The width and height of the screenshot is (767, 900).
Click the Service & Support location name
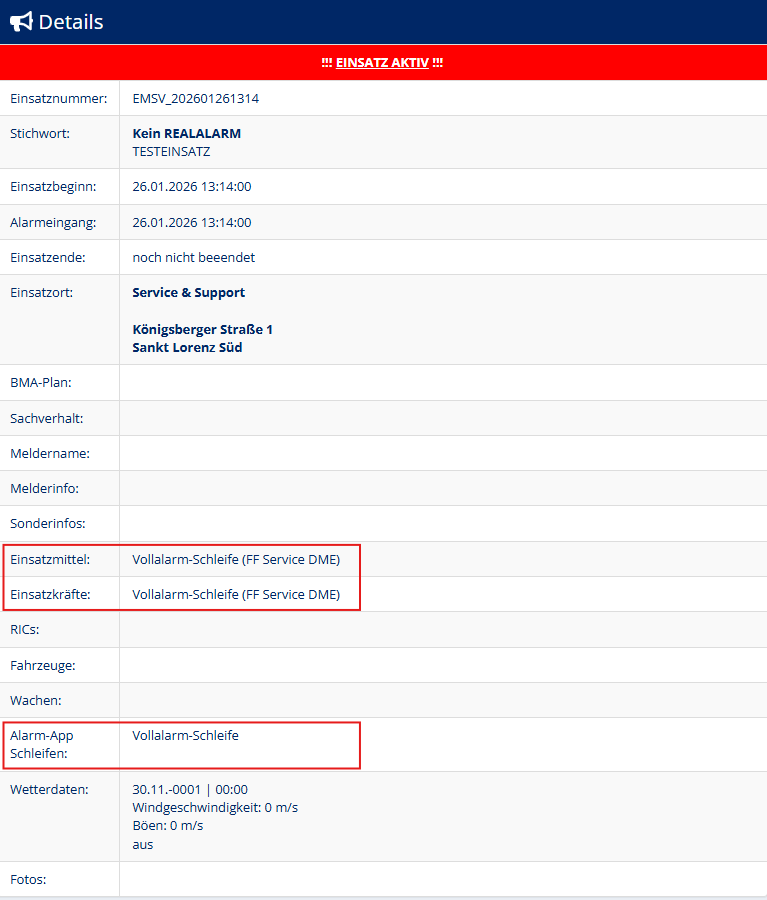pos(188,293)
